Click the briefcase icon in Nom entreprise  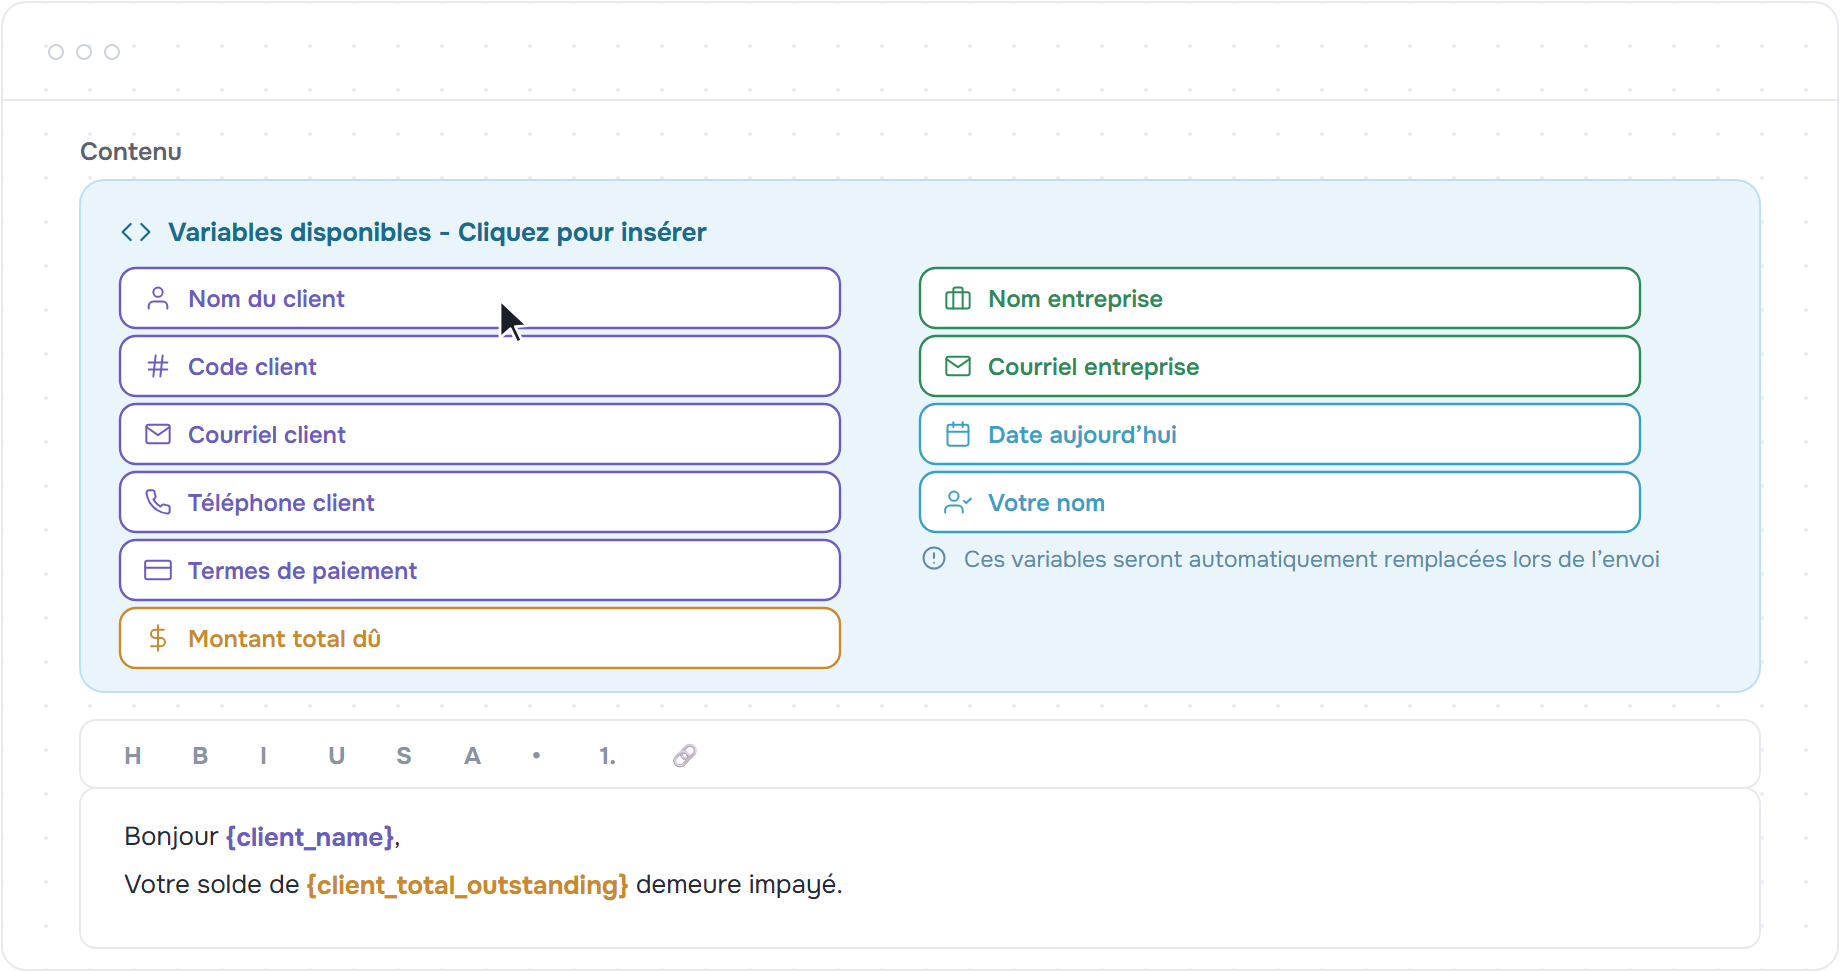[958, 298]
